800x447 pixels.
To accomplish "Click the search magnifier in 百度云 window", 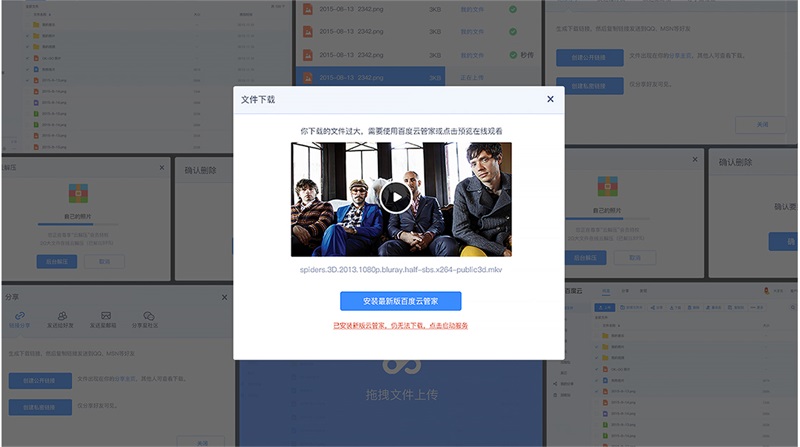I will tap(793, 307).
